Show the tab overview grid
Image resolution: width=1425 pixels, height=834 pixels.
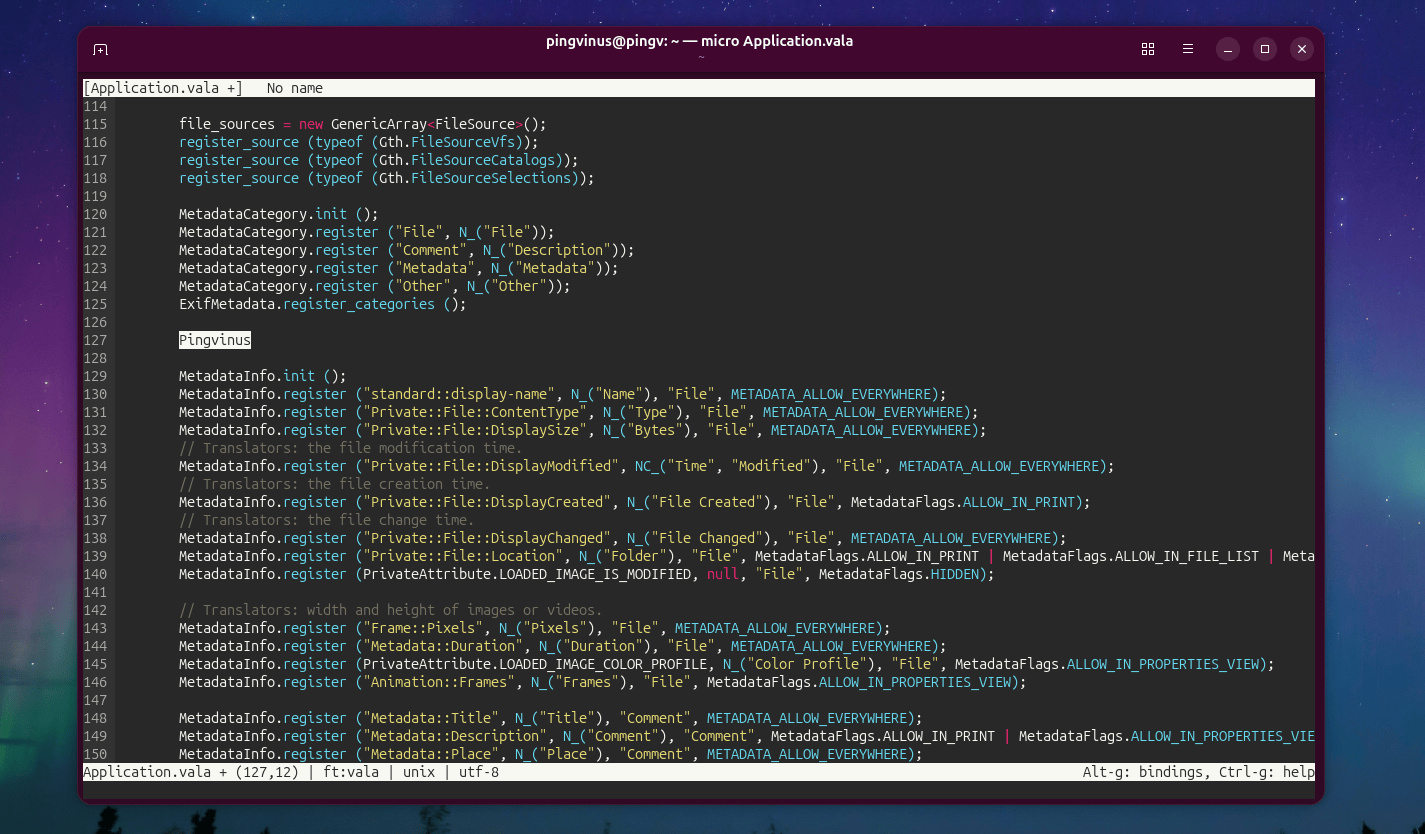(1148, 49)
